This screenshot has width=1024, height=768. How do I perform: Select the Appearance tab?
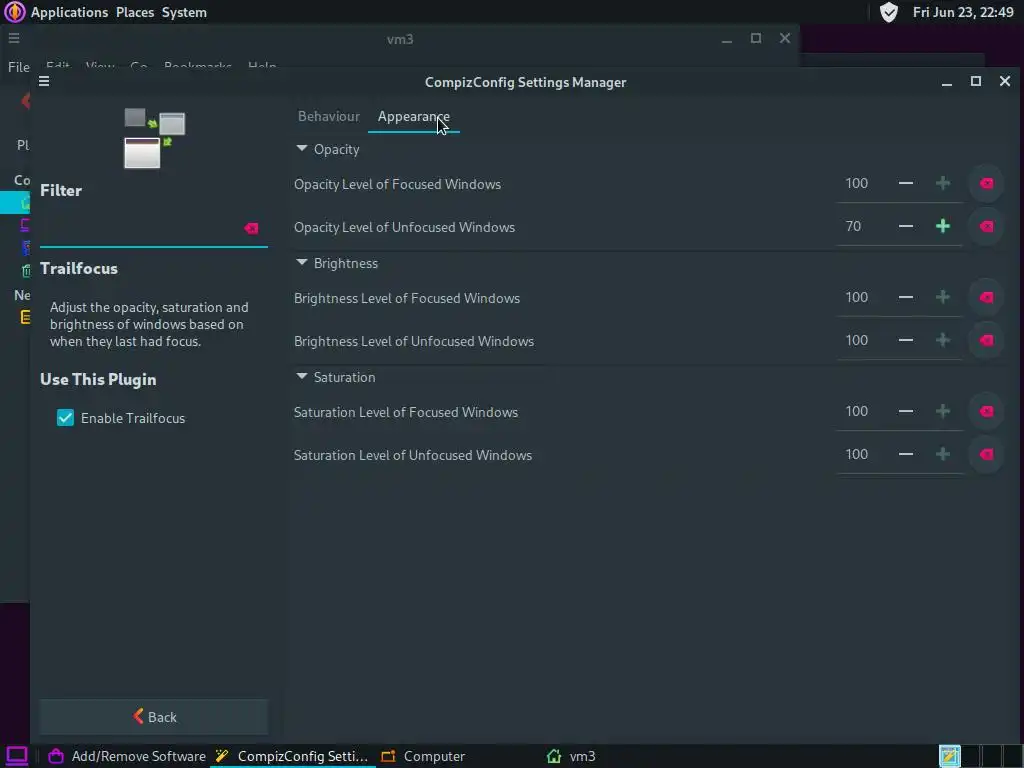coord(413,117)
